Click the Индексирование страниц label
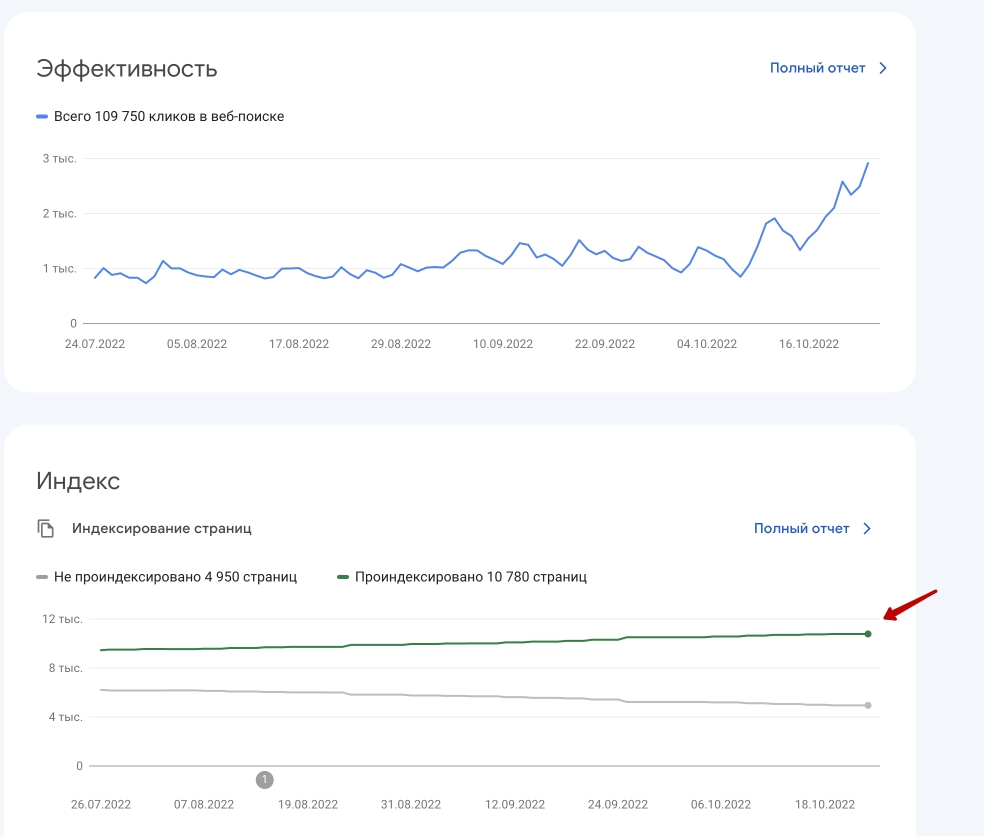Image resolution: width=984 pixels, height=836 pixels. click(161, 528)
